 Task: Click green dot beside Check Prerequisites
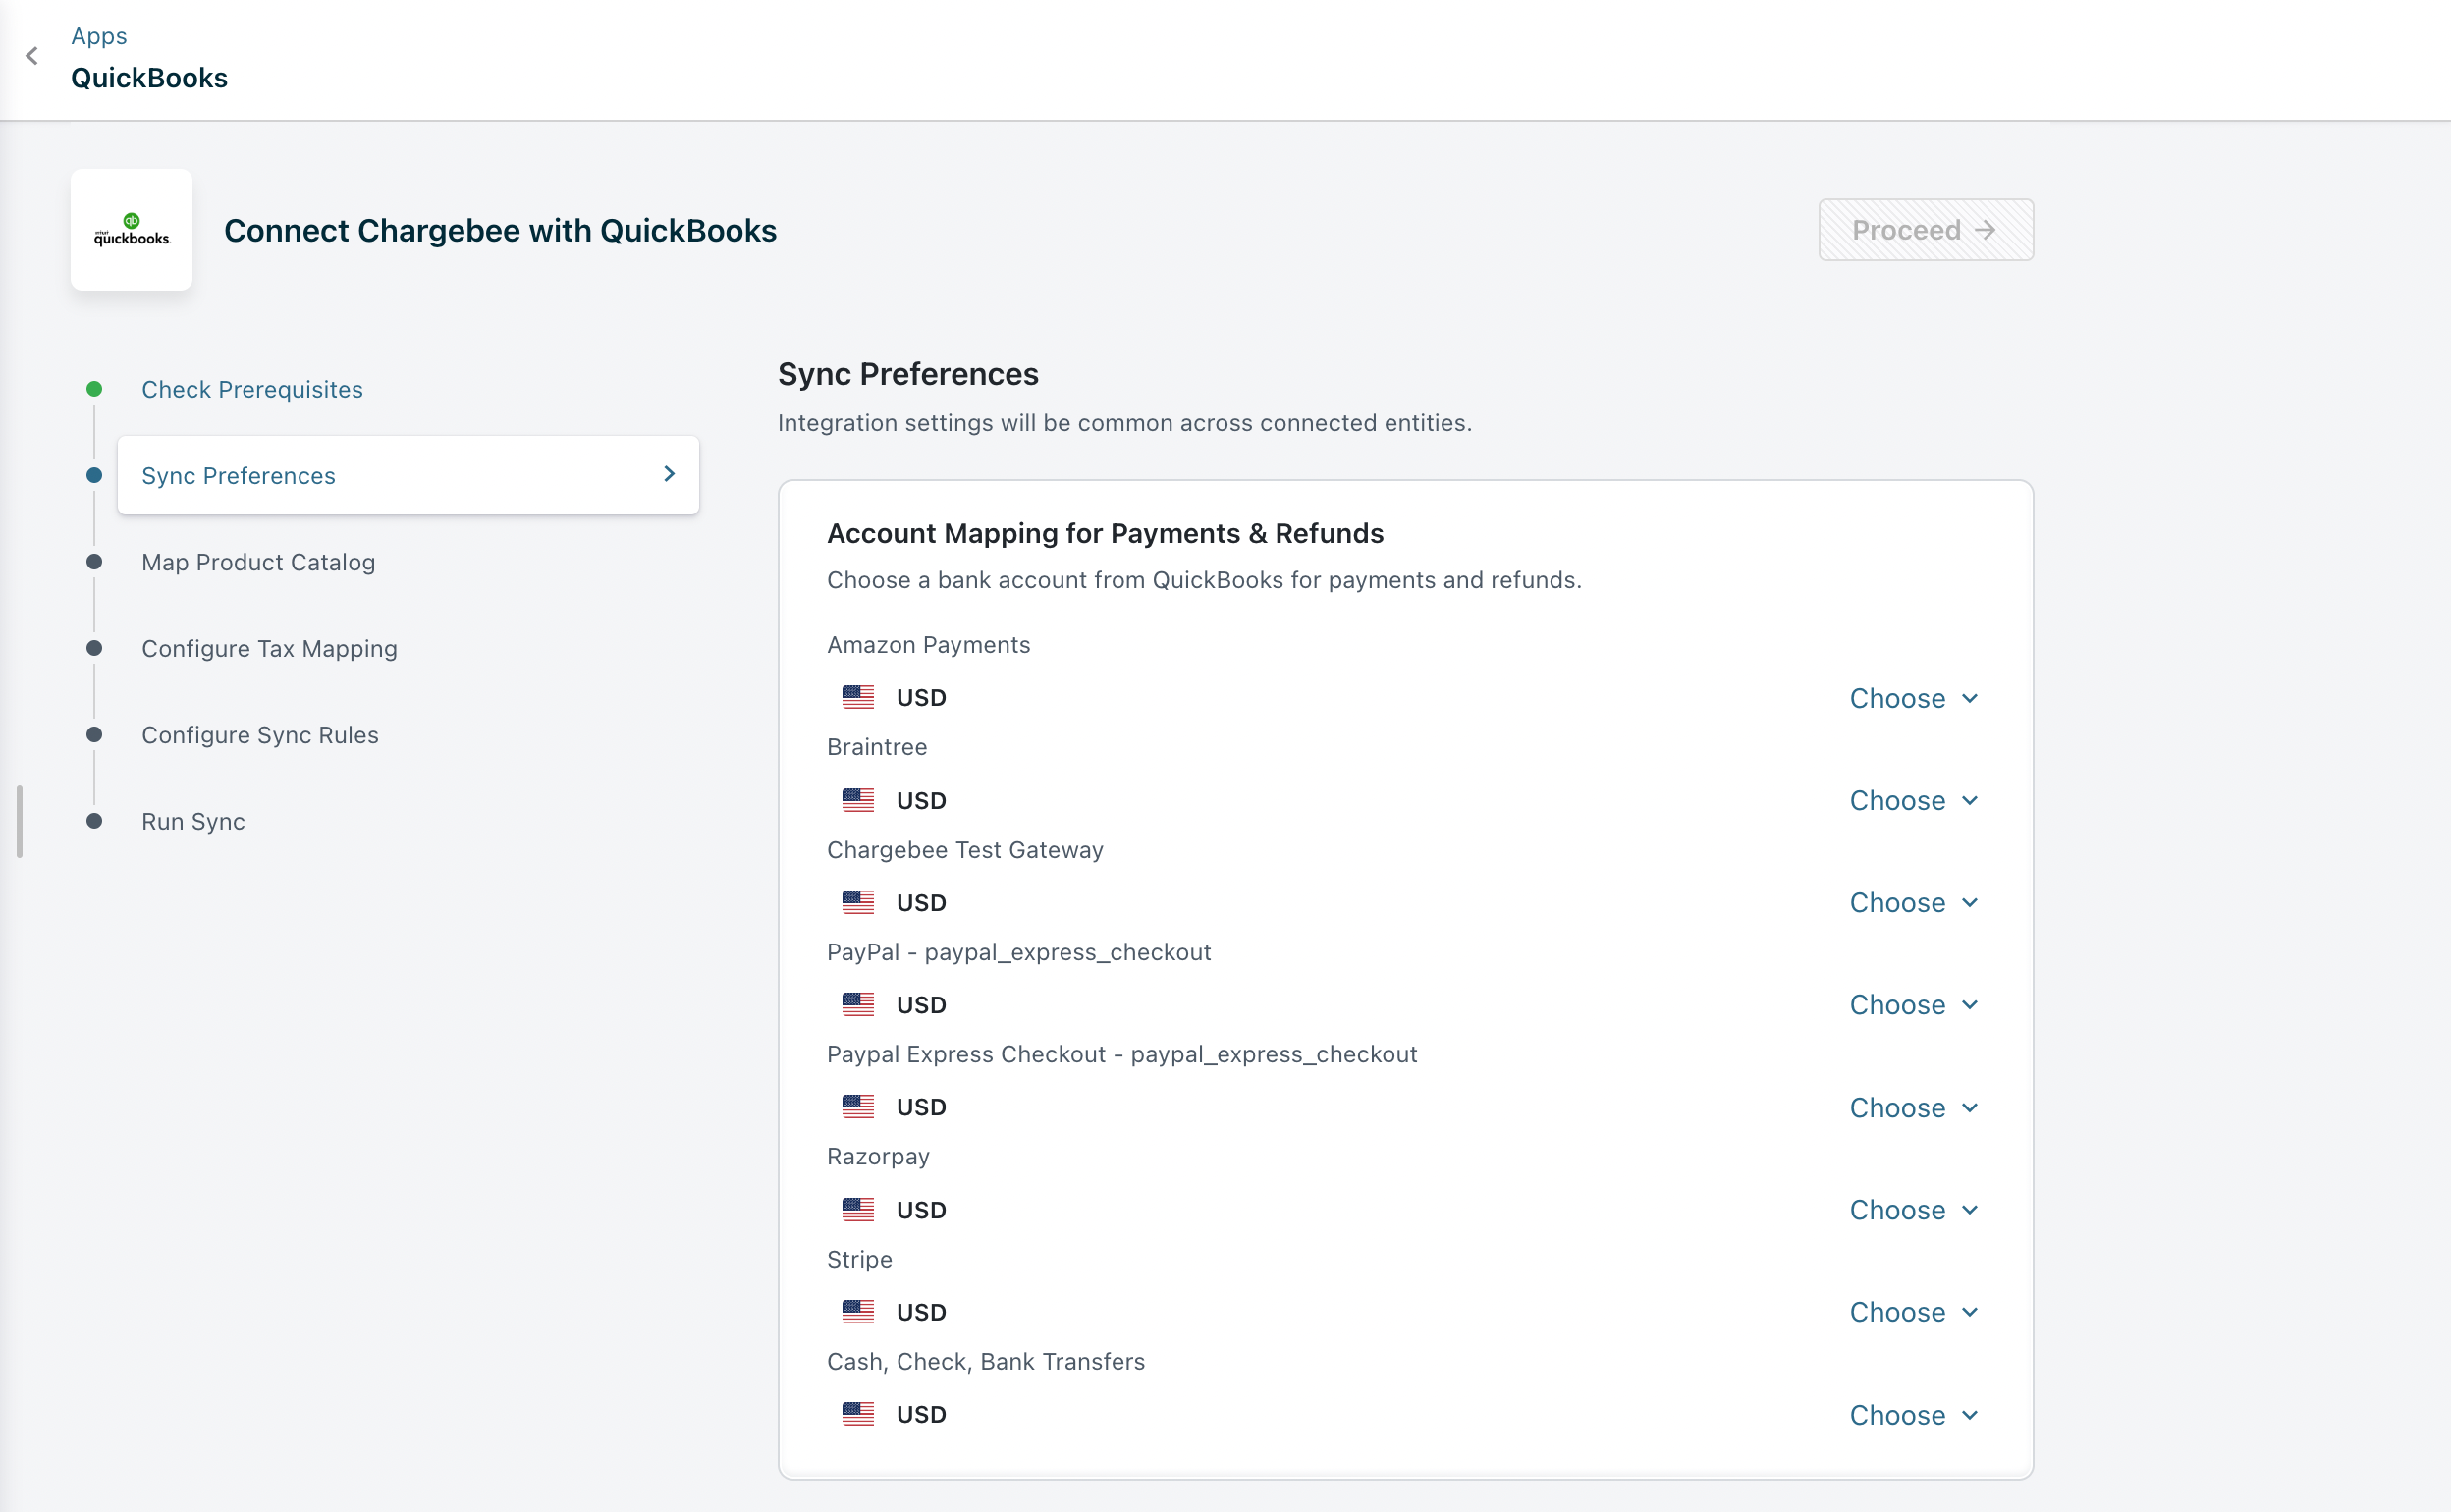point(94,389)
